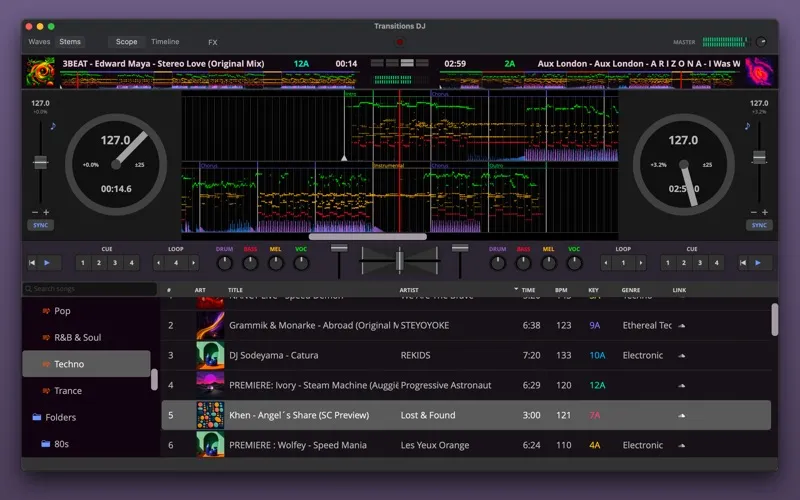Click the red record indicator at top

[x=400, y=42]
